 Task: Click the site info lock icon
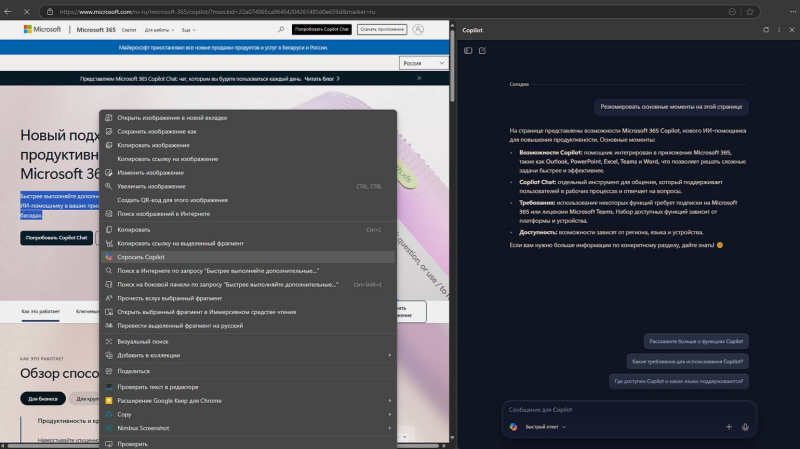coord(49,12)
